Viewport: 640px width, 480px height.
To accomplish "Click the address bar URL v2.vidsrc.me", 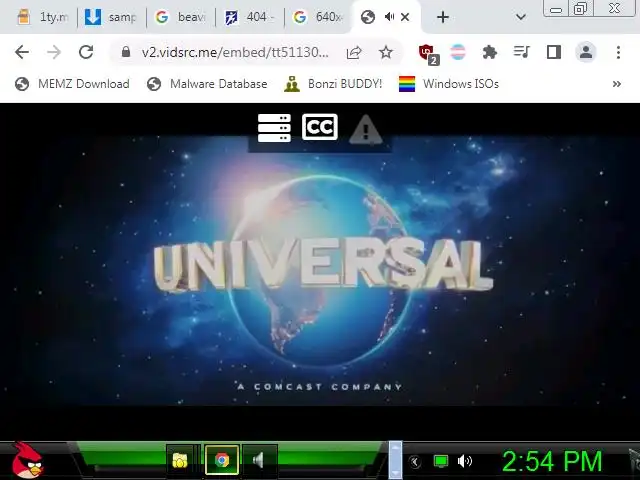I will (235, 53).
